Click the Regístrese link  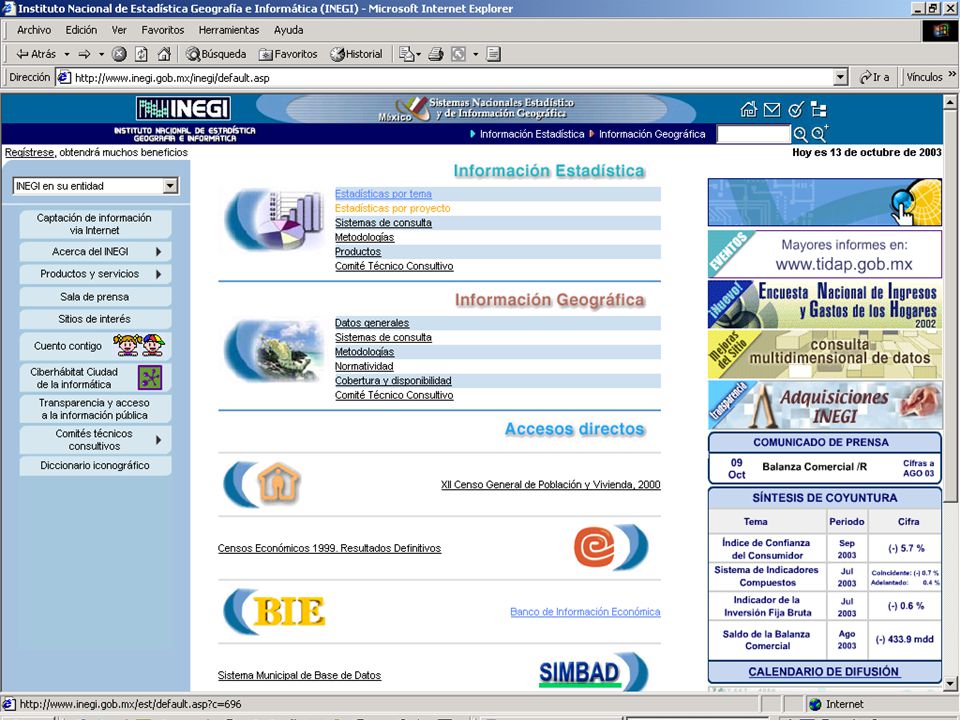coord(29,152)
